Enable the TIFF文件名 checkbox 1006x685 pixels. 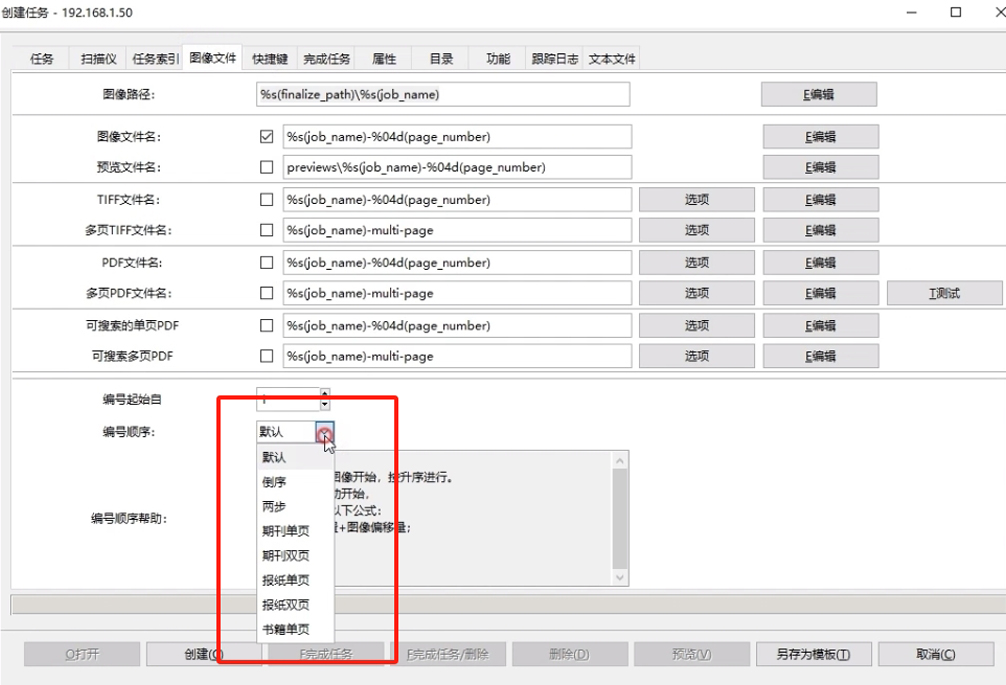pyautogui.click(x=266, y=199)
